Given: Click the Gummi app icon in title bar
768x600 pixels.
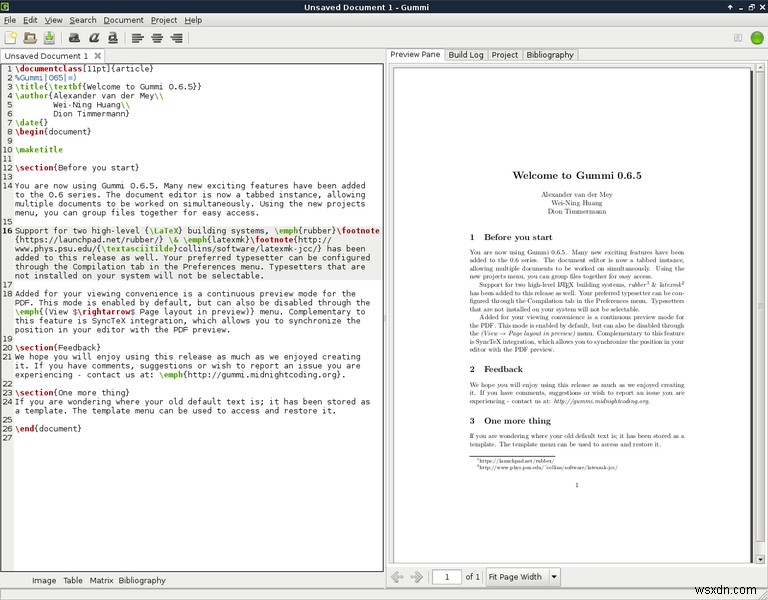Looking at the screenshot, I should 4,6.
